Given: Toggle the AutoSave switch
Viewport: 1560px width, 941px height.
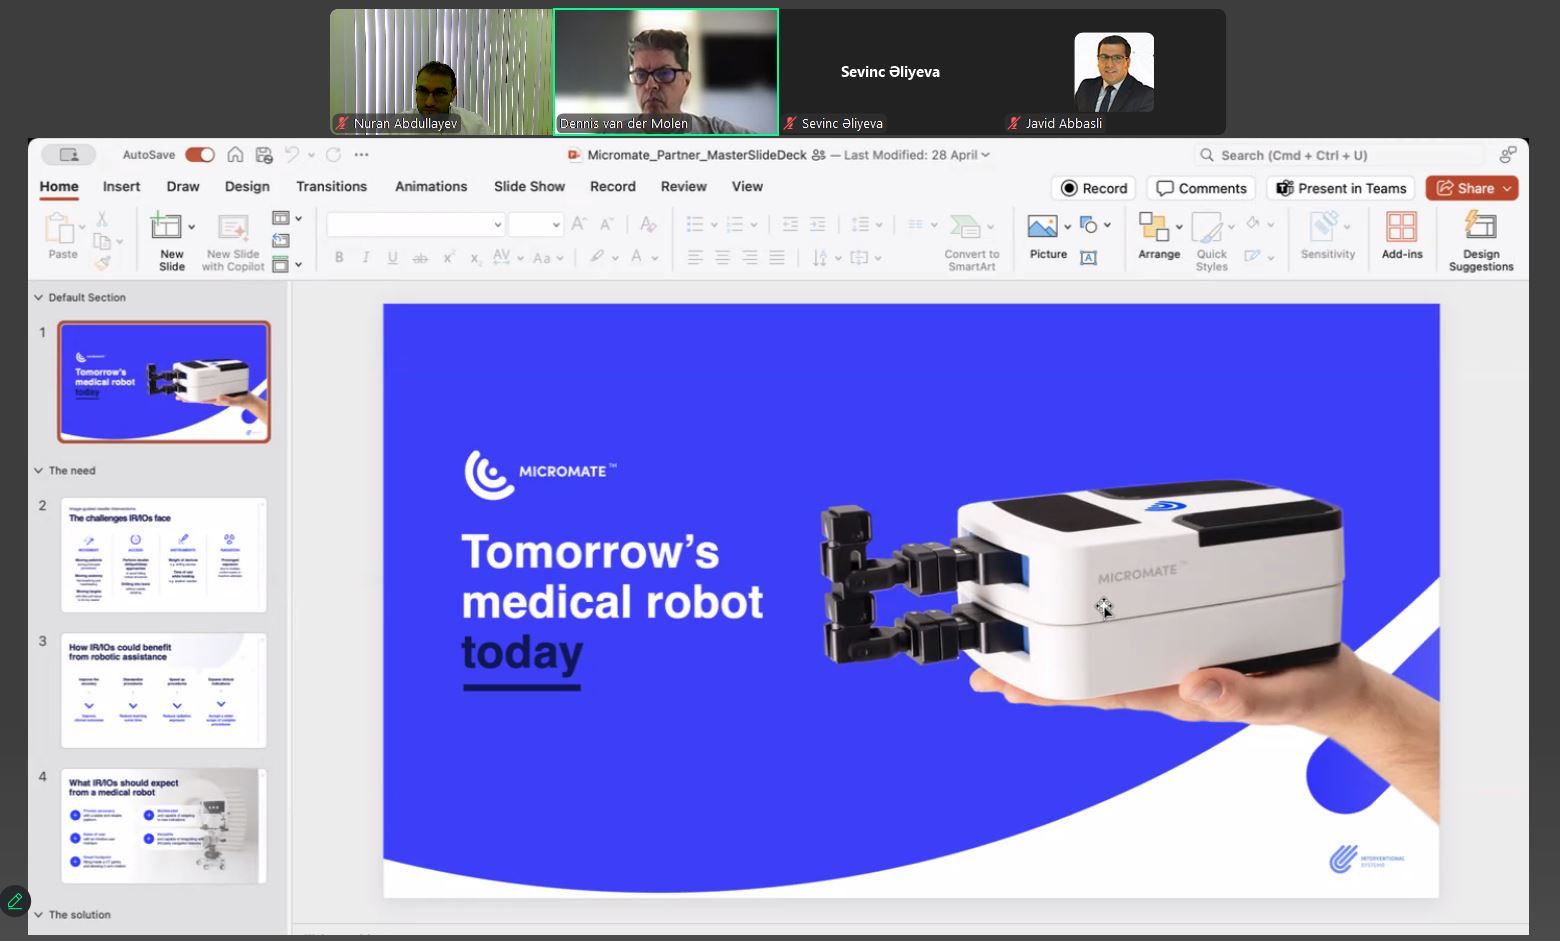Looking at the screenshot, I should click(200, 155).
